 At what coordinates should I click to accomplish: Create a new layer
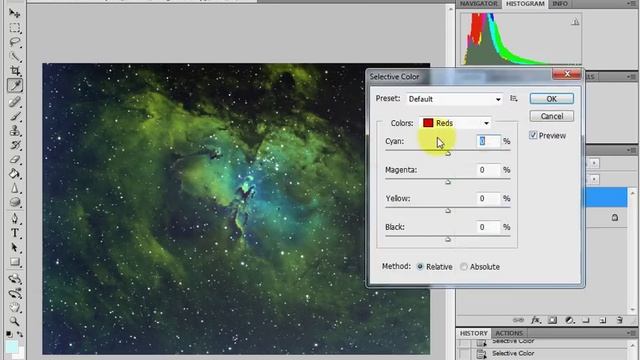[x=603, y=320]
